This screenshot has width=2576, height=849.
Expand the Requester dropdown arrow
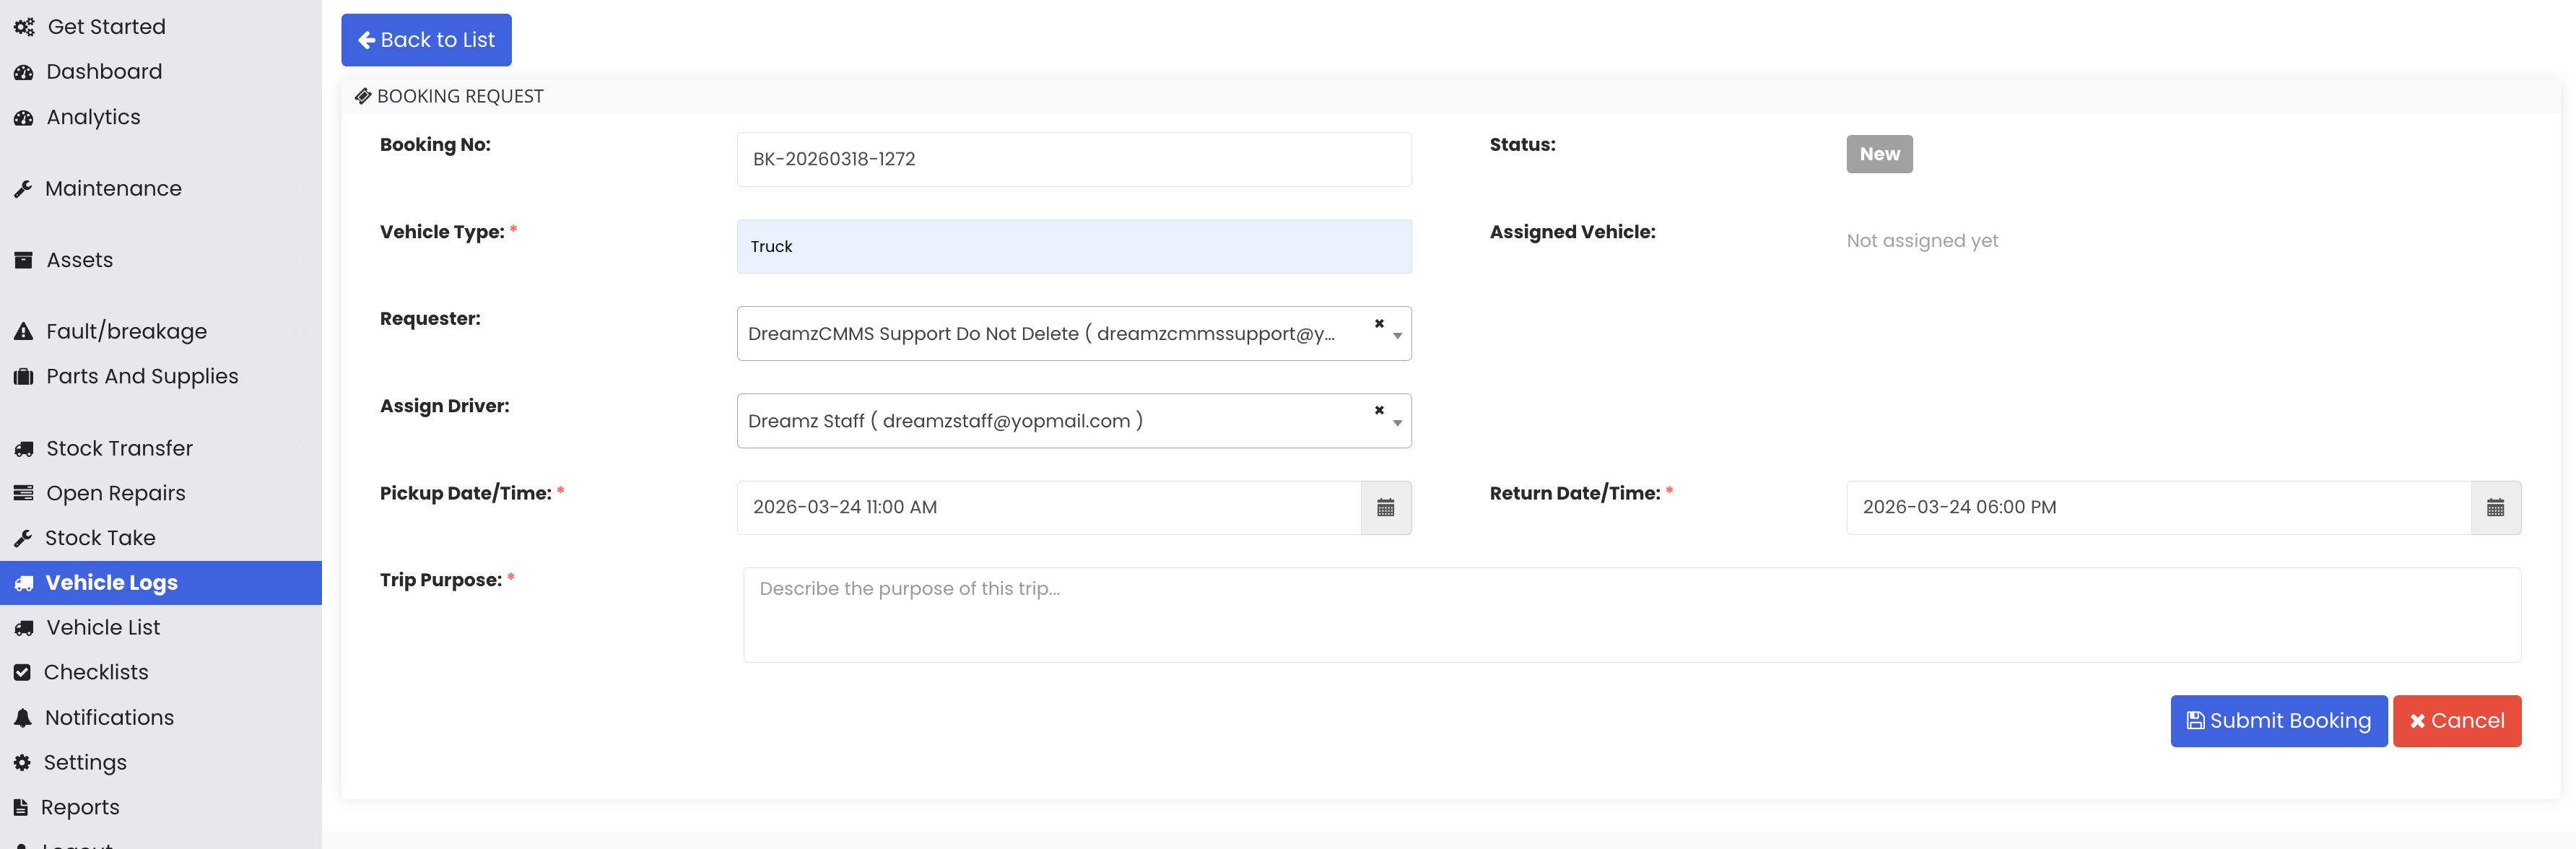(1397, 336)
